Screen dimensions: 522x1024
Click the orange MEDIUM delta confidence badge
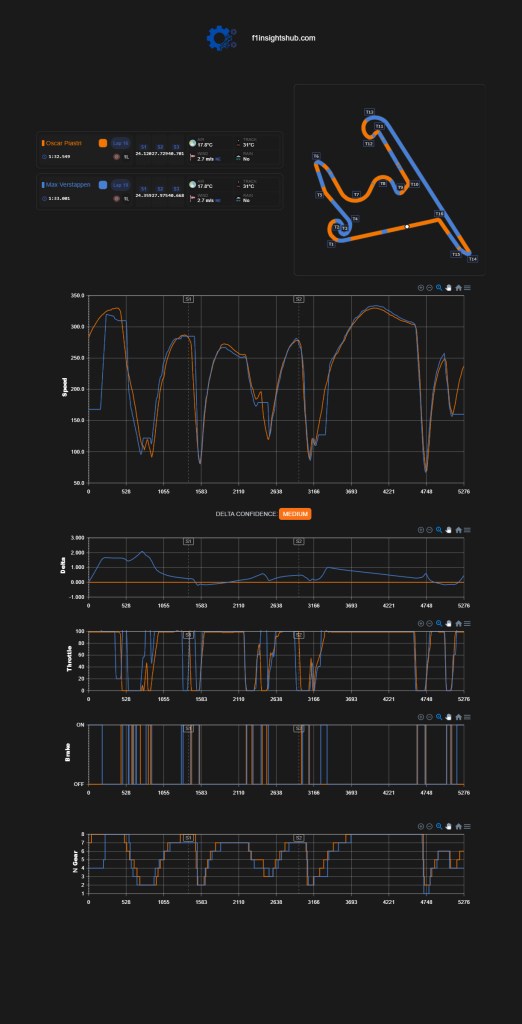(x=295, y=514)
